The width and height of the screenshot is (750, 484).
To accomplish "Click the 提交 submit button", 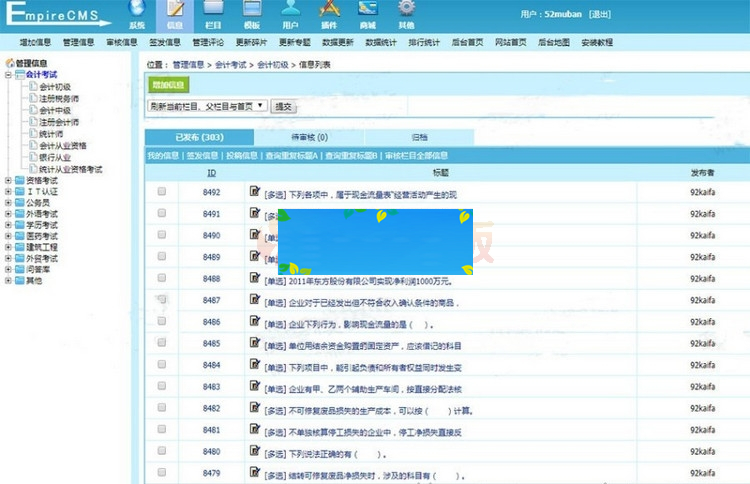I will tap(283, 105).
